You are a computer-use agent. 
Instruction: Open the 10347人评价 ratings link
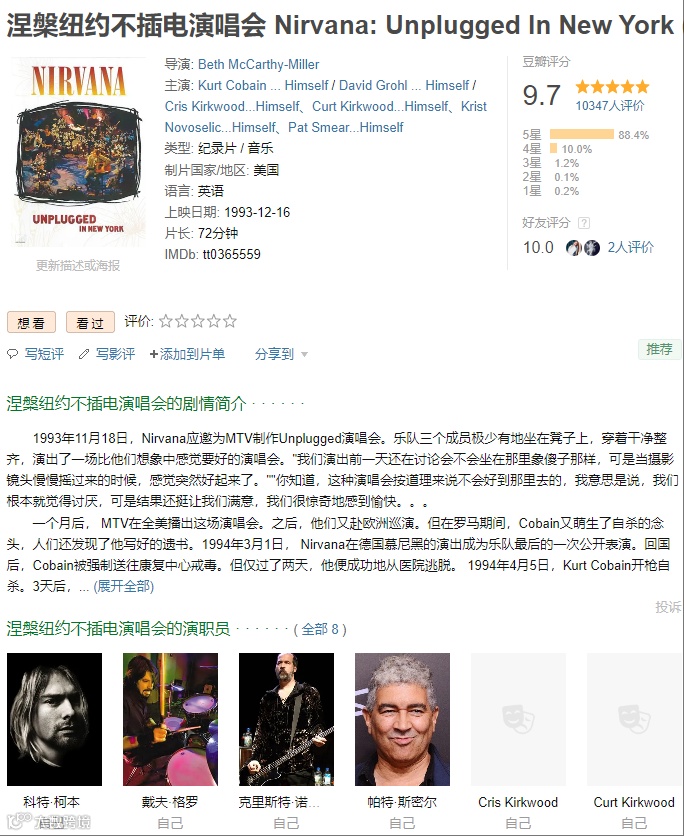tap(610, 106)
